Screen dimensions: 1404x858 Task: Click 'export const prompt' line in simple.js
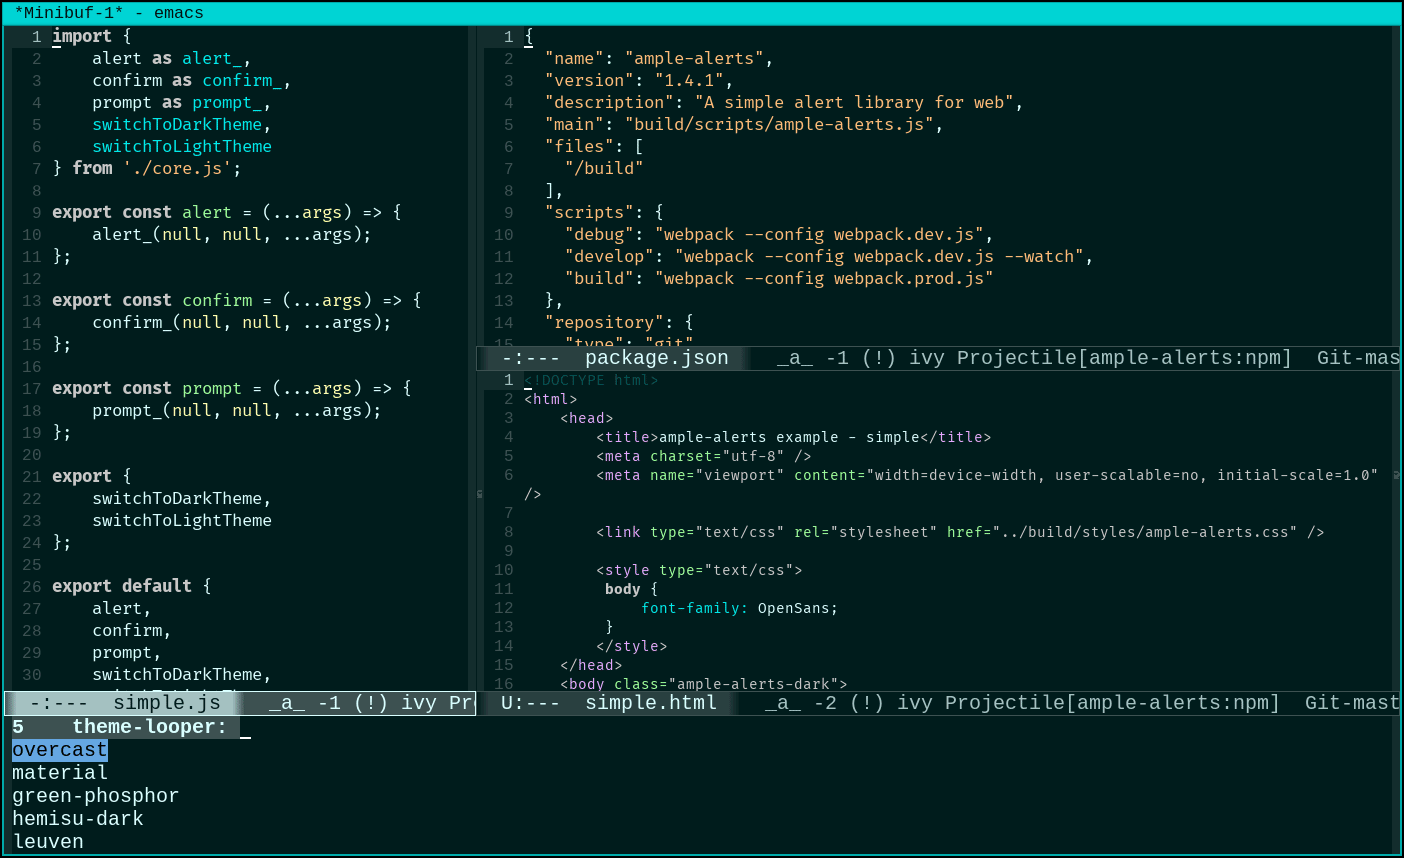[232, 388]
